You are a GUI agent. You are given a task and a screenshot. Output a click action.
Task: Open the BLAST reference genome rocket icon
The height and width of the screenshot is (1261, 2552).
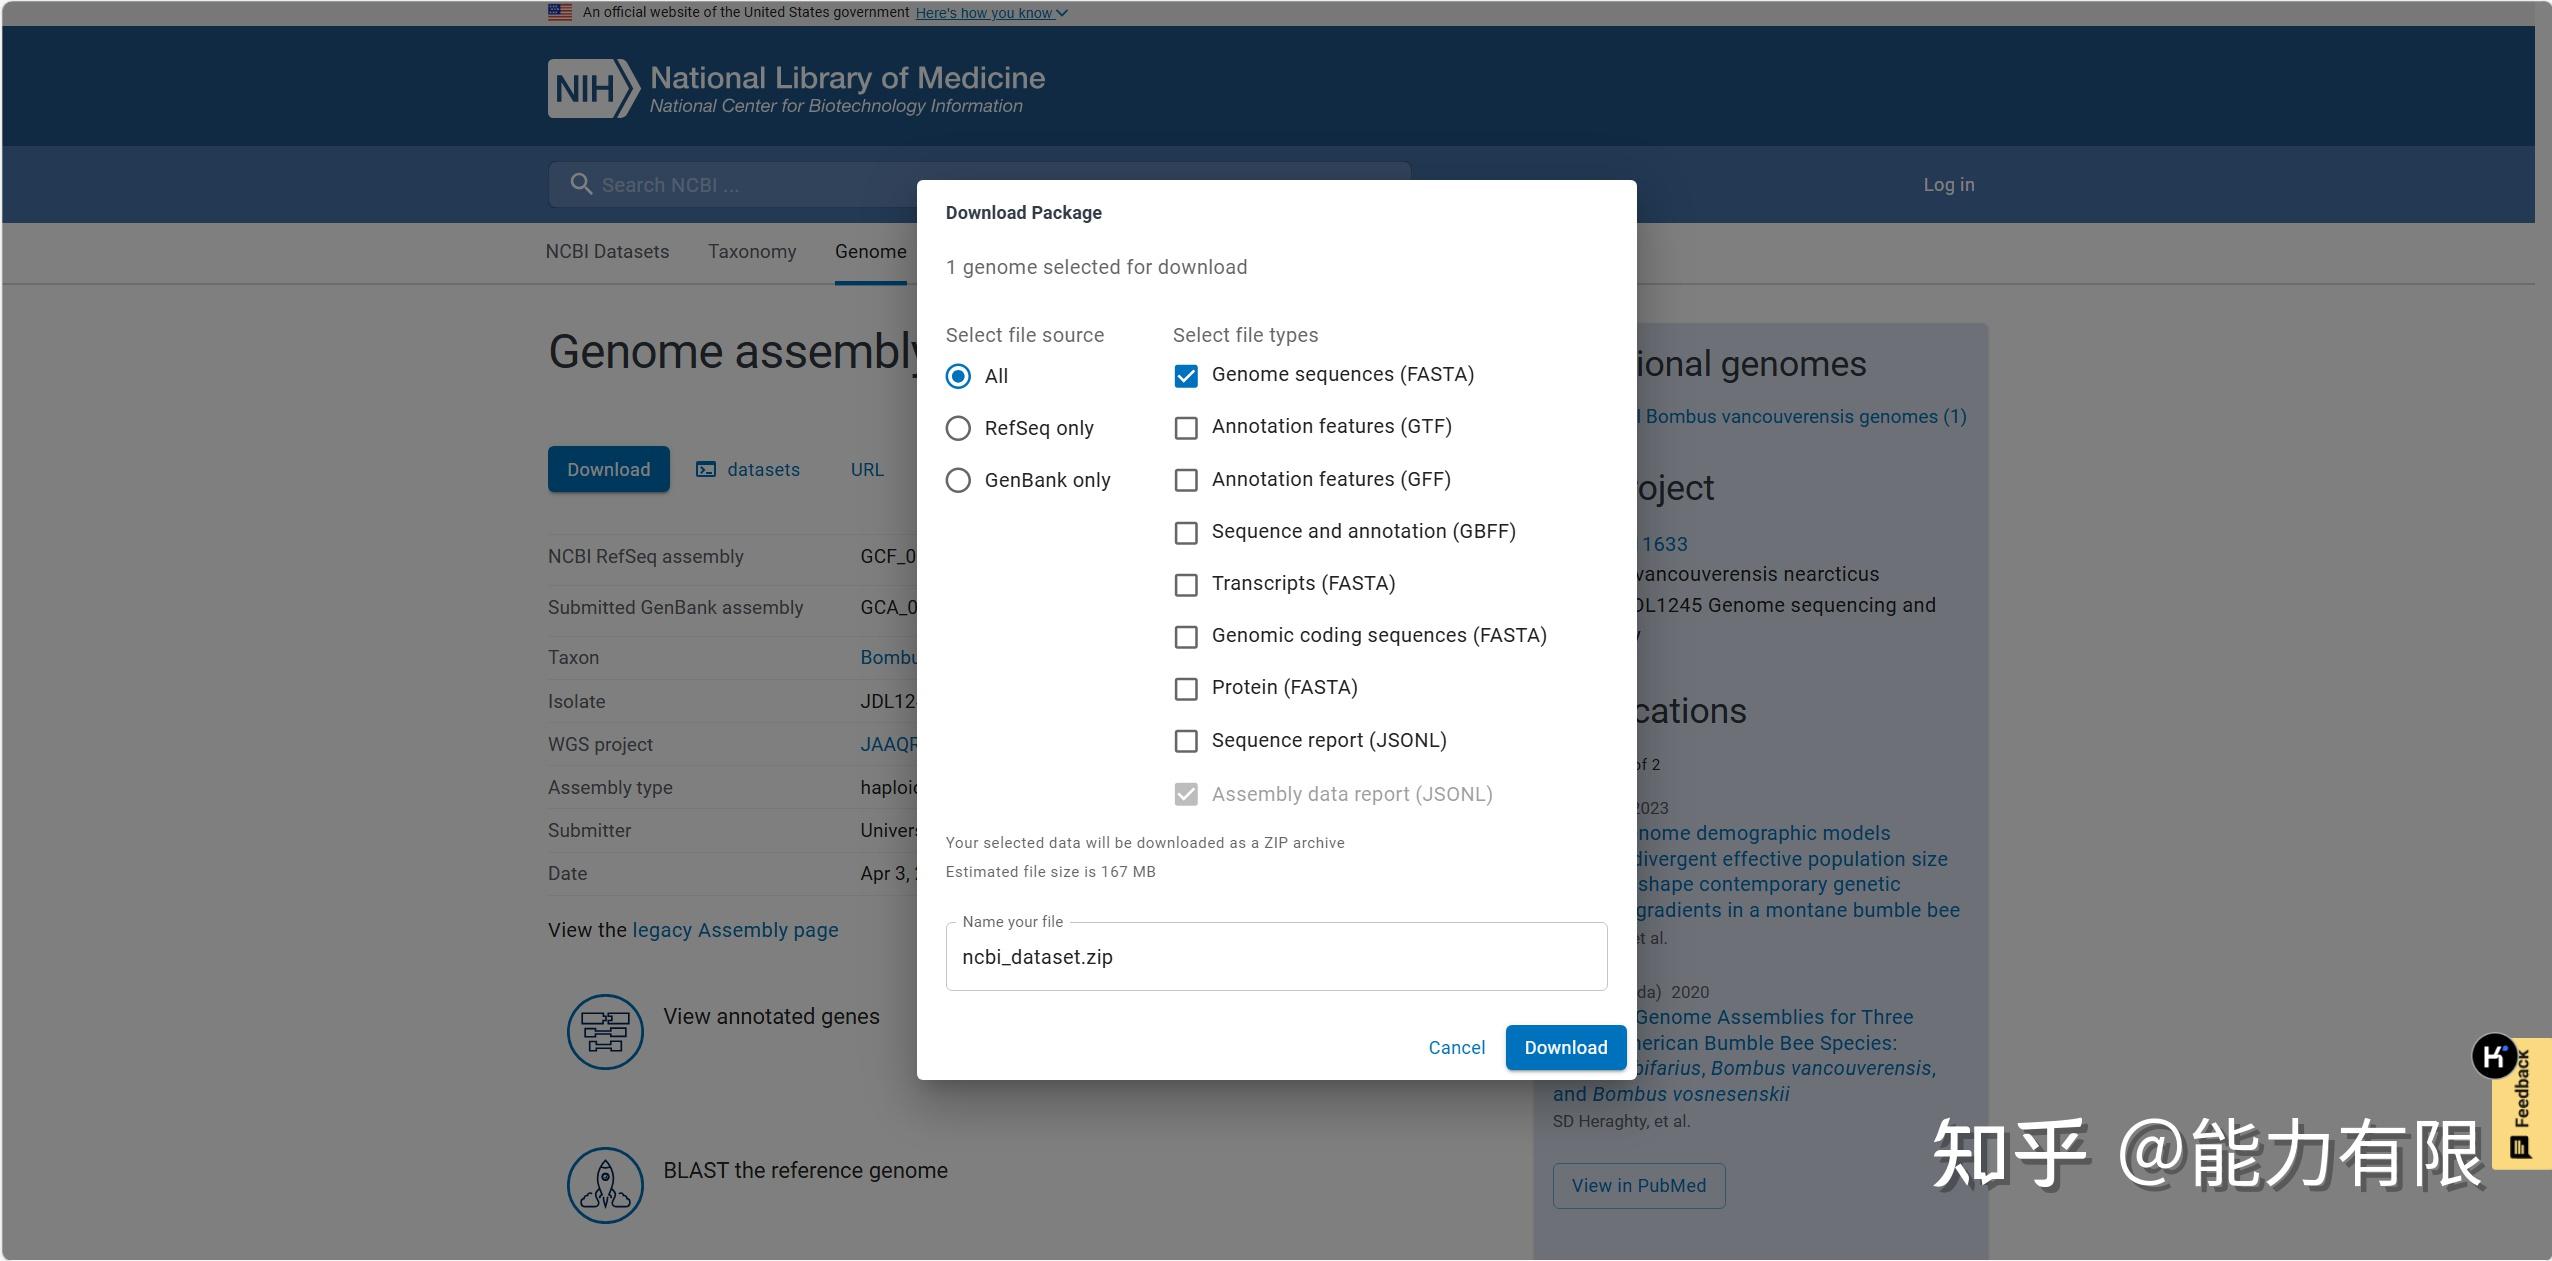coord(605,1185)
